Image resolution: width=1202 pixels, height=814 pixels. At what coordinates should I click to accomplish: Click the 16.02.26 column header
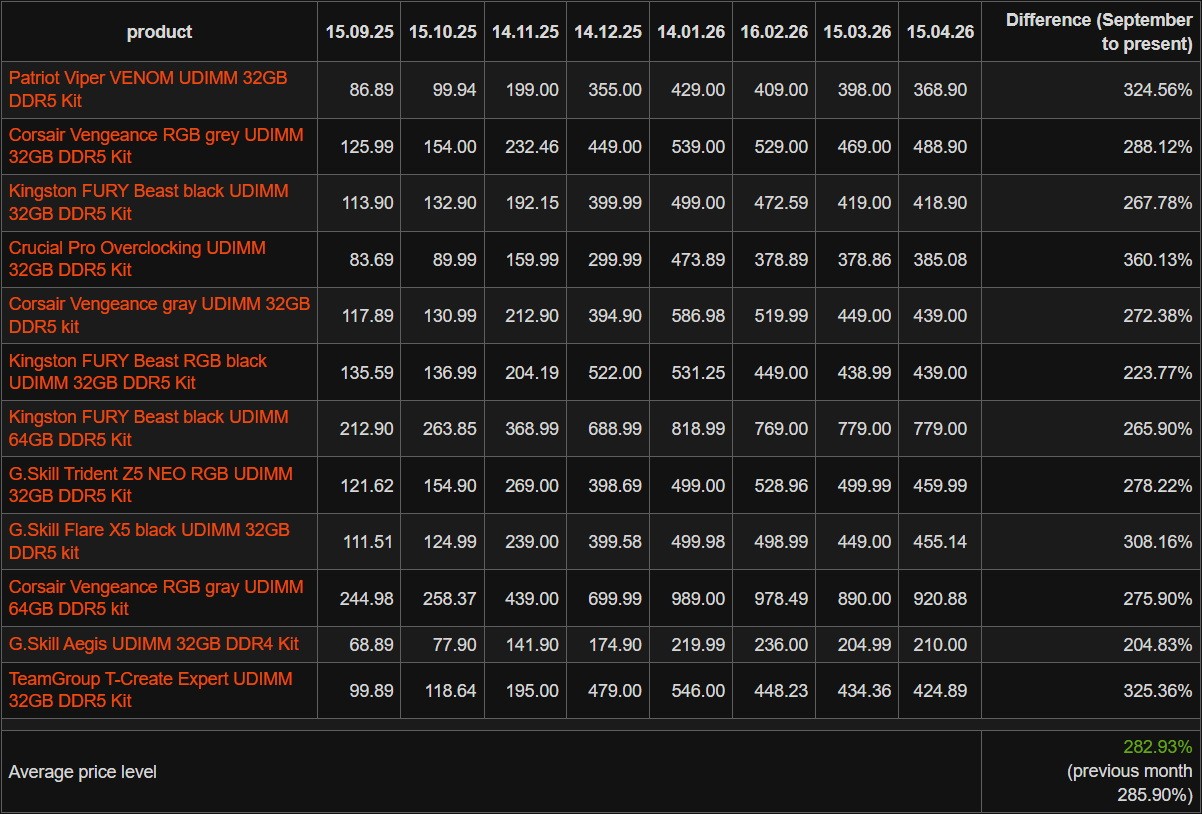pyautogui.click(x=774, y=32)
